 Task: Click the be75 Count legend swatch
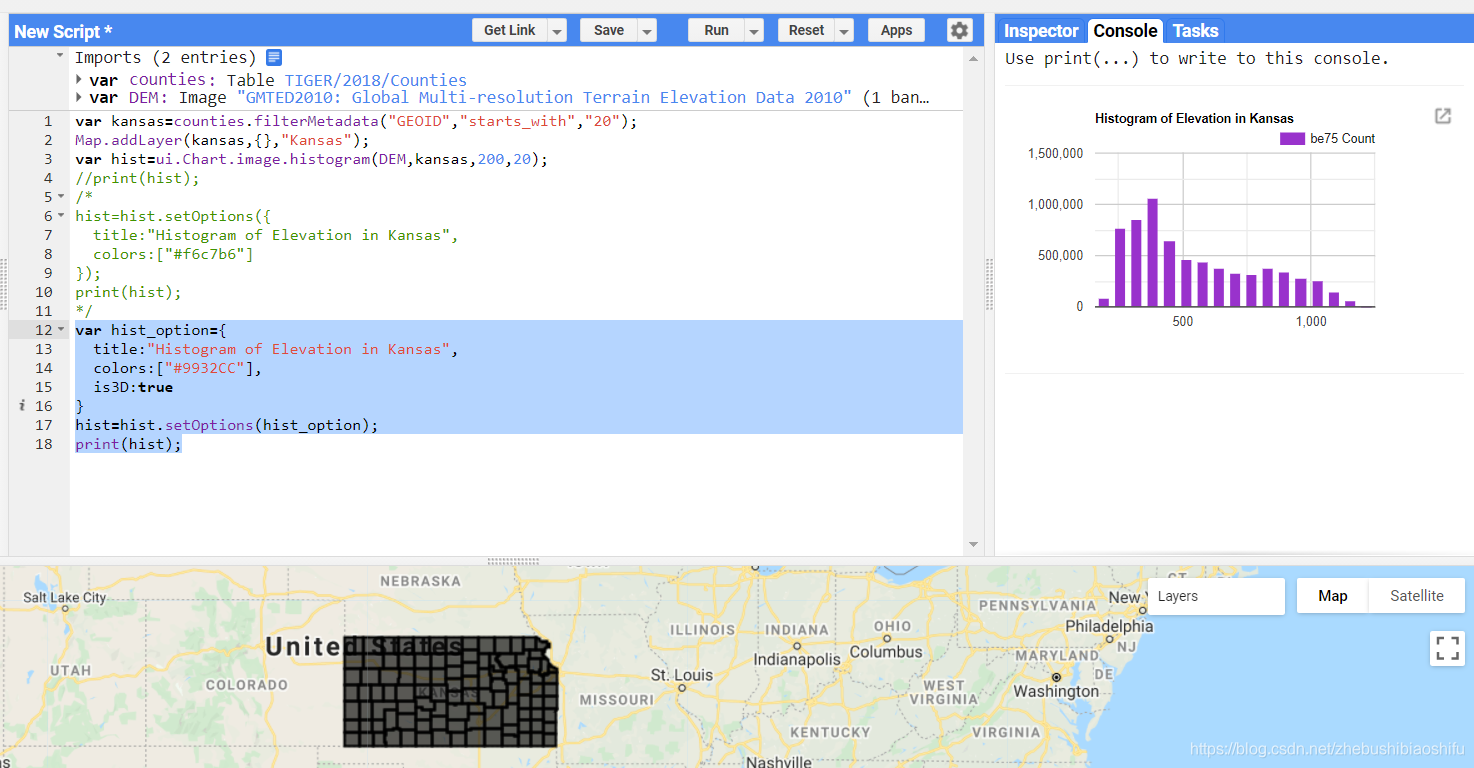click(1293, 139)
